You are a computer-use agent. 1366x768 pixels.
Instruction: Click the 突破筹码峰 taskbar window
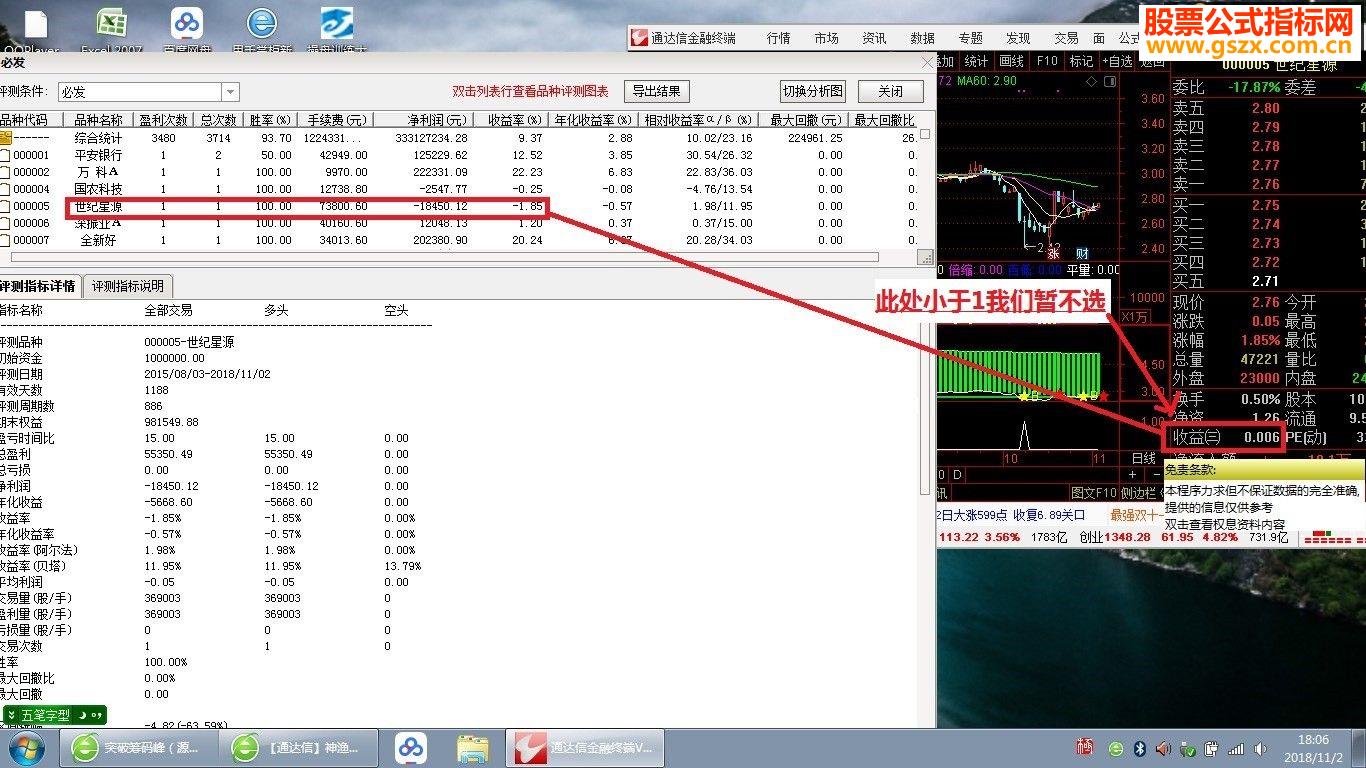[138, 748]
